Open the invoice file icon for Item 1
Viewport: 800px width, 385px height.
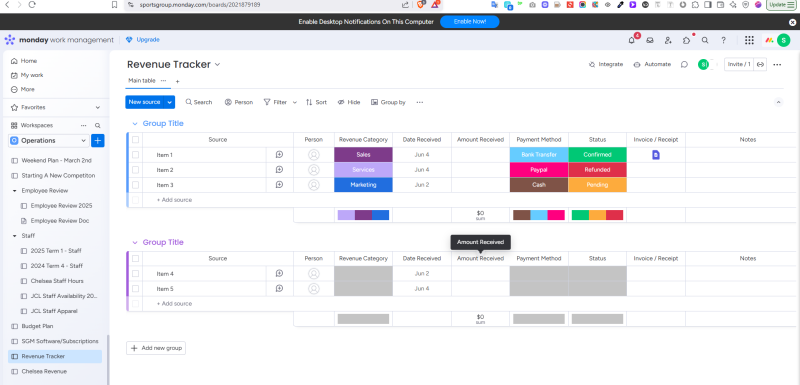pyautogui.click(x=656, y=155)
